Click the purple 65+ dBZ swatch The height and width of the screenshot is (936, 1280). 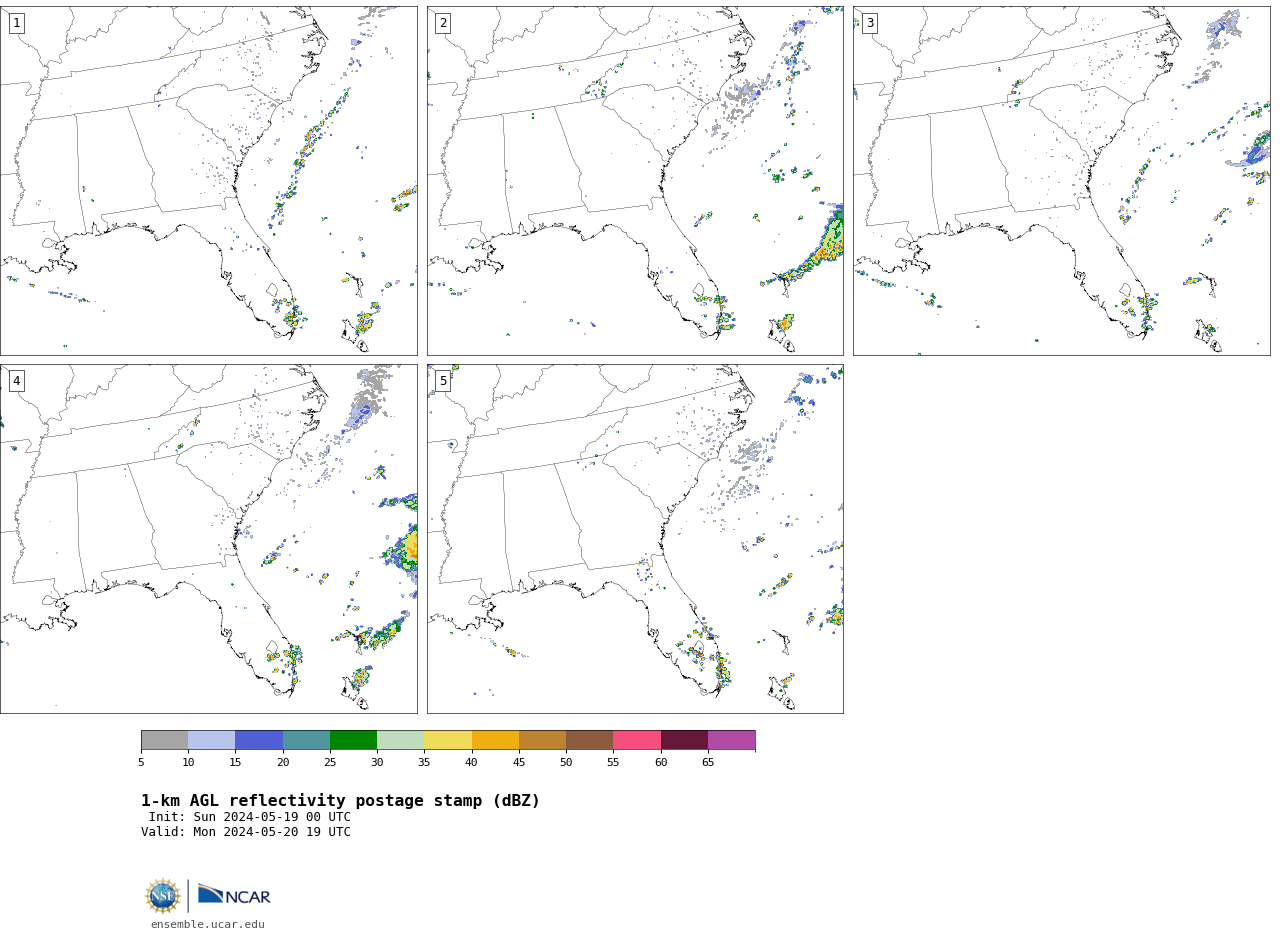tap(732, 740)
